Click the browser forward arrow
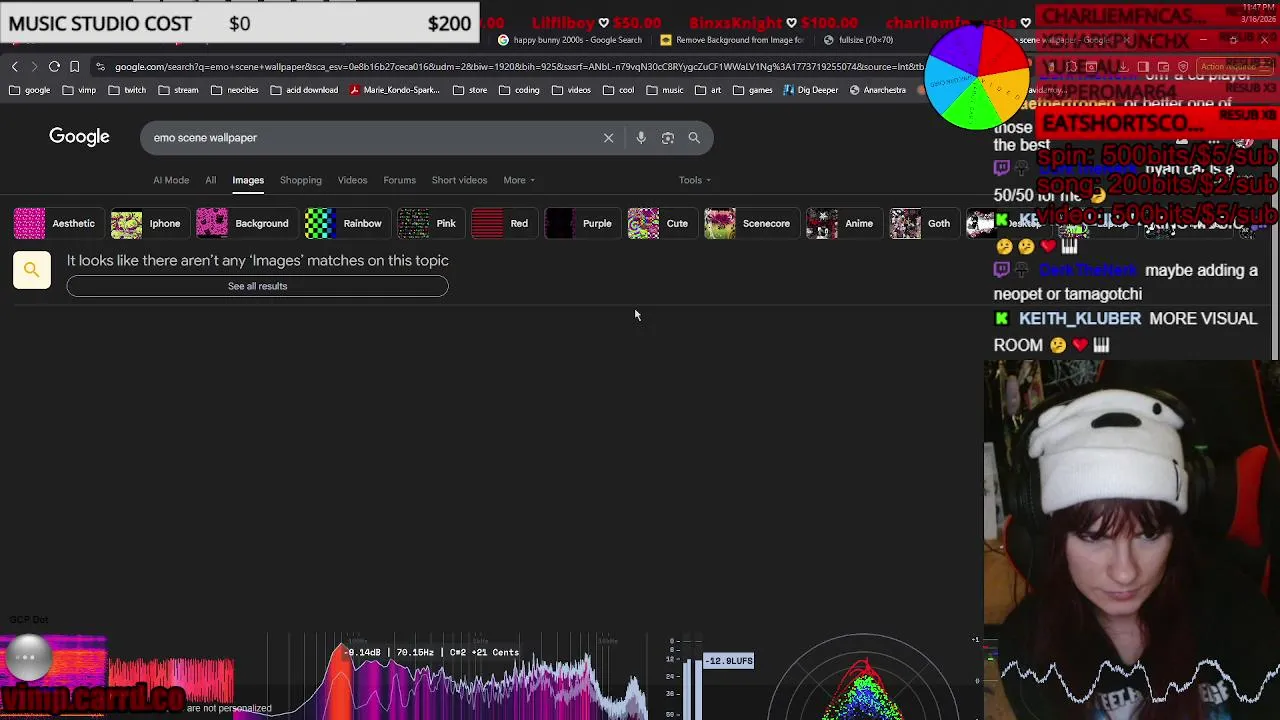The image size is (1280, 720). pyautogui.click(x=34, y=67)
